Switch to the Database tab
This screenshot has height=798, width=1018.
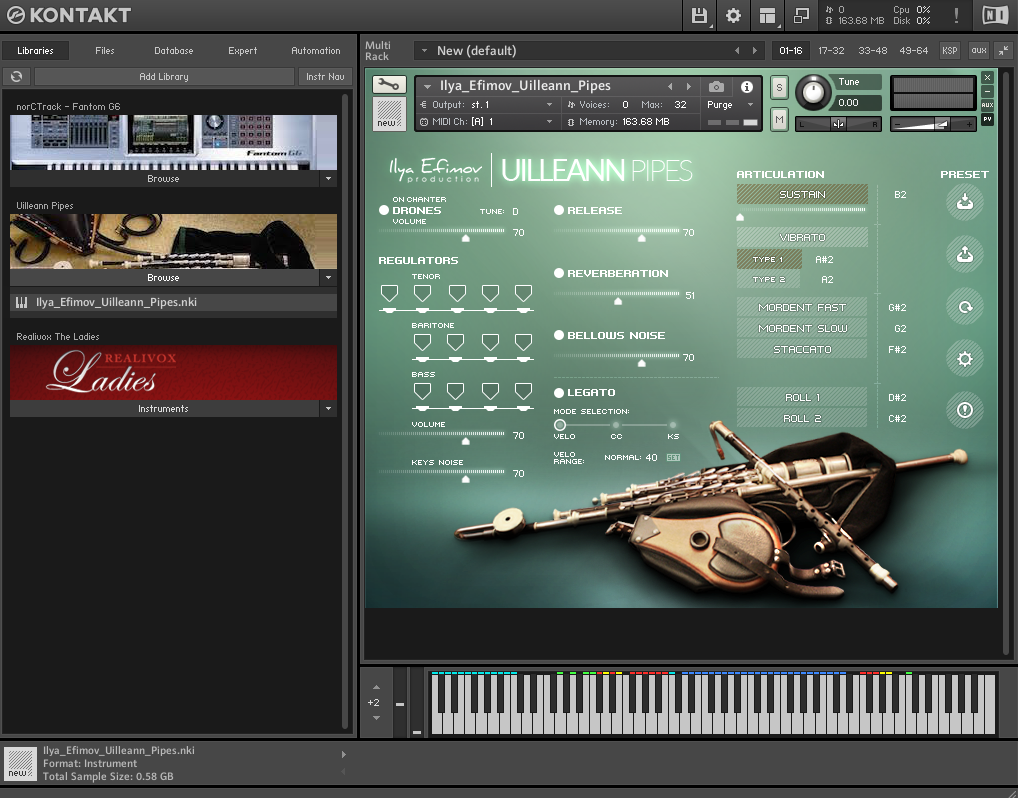(x=173, y=51)
